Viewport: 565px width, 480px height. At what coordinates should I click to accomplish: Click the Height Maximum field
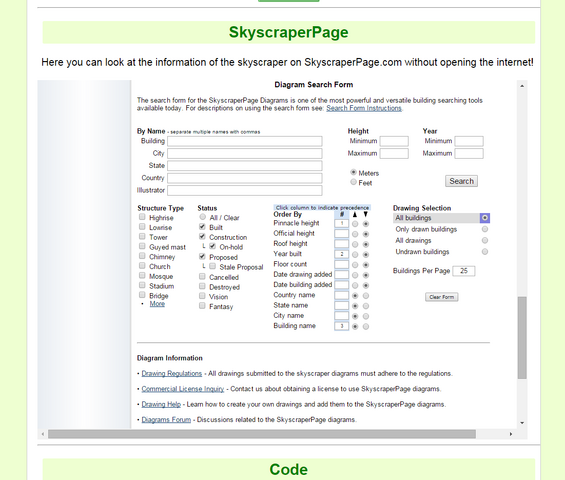(x=394, y=154)
